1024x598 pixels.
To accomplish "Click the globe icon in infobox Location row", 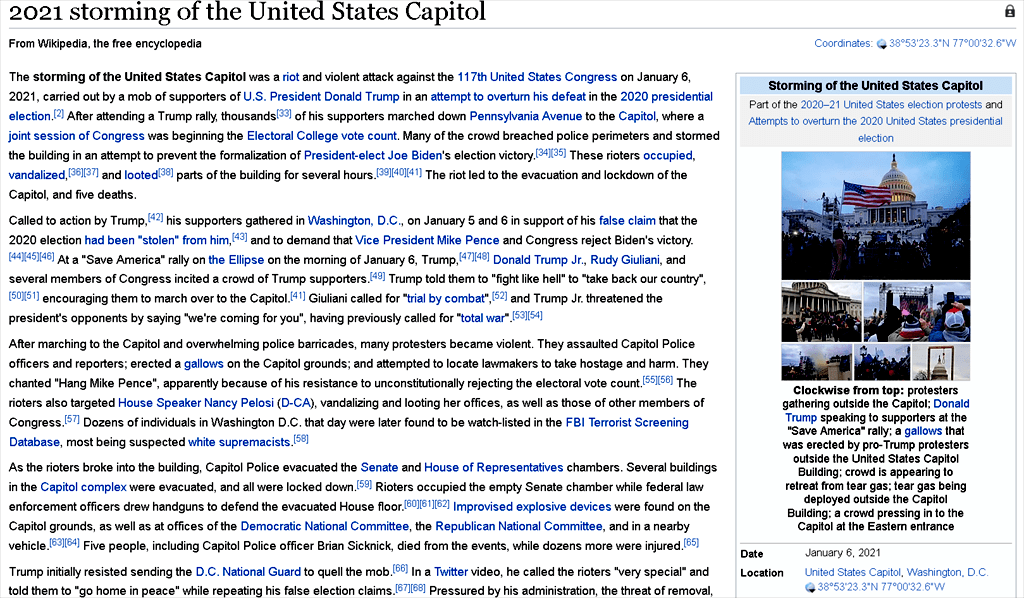I will click(x=811, y=587).
